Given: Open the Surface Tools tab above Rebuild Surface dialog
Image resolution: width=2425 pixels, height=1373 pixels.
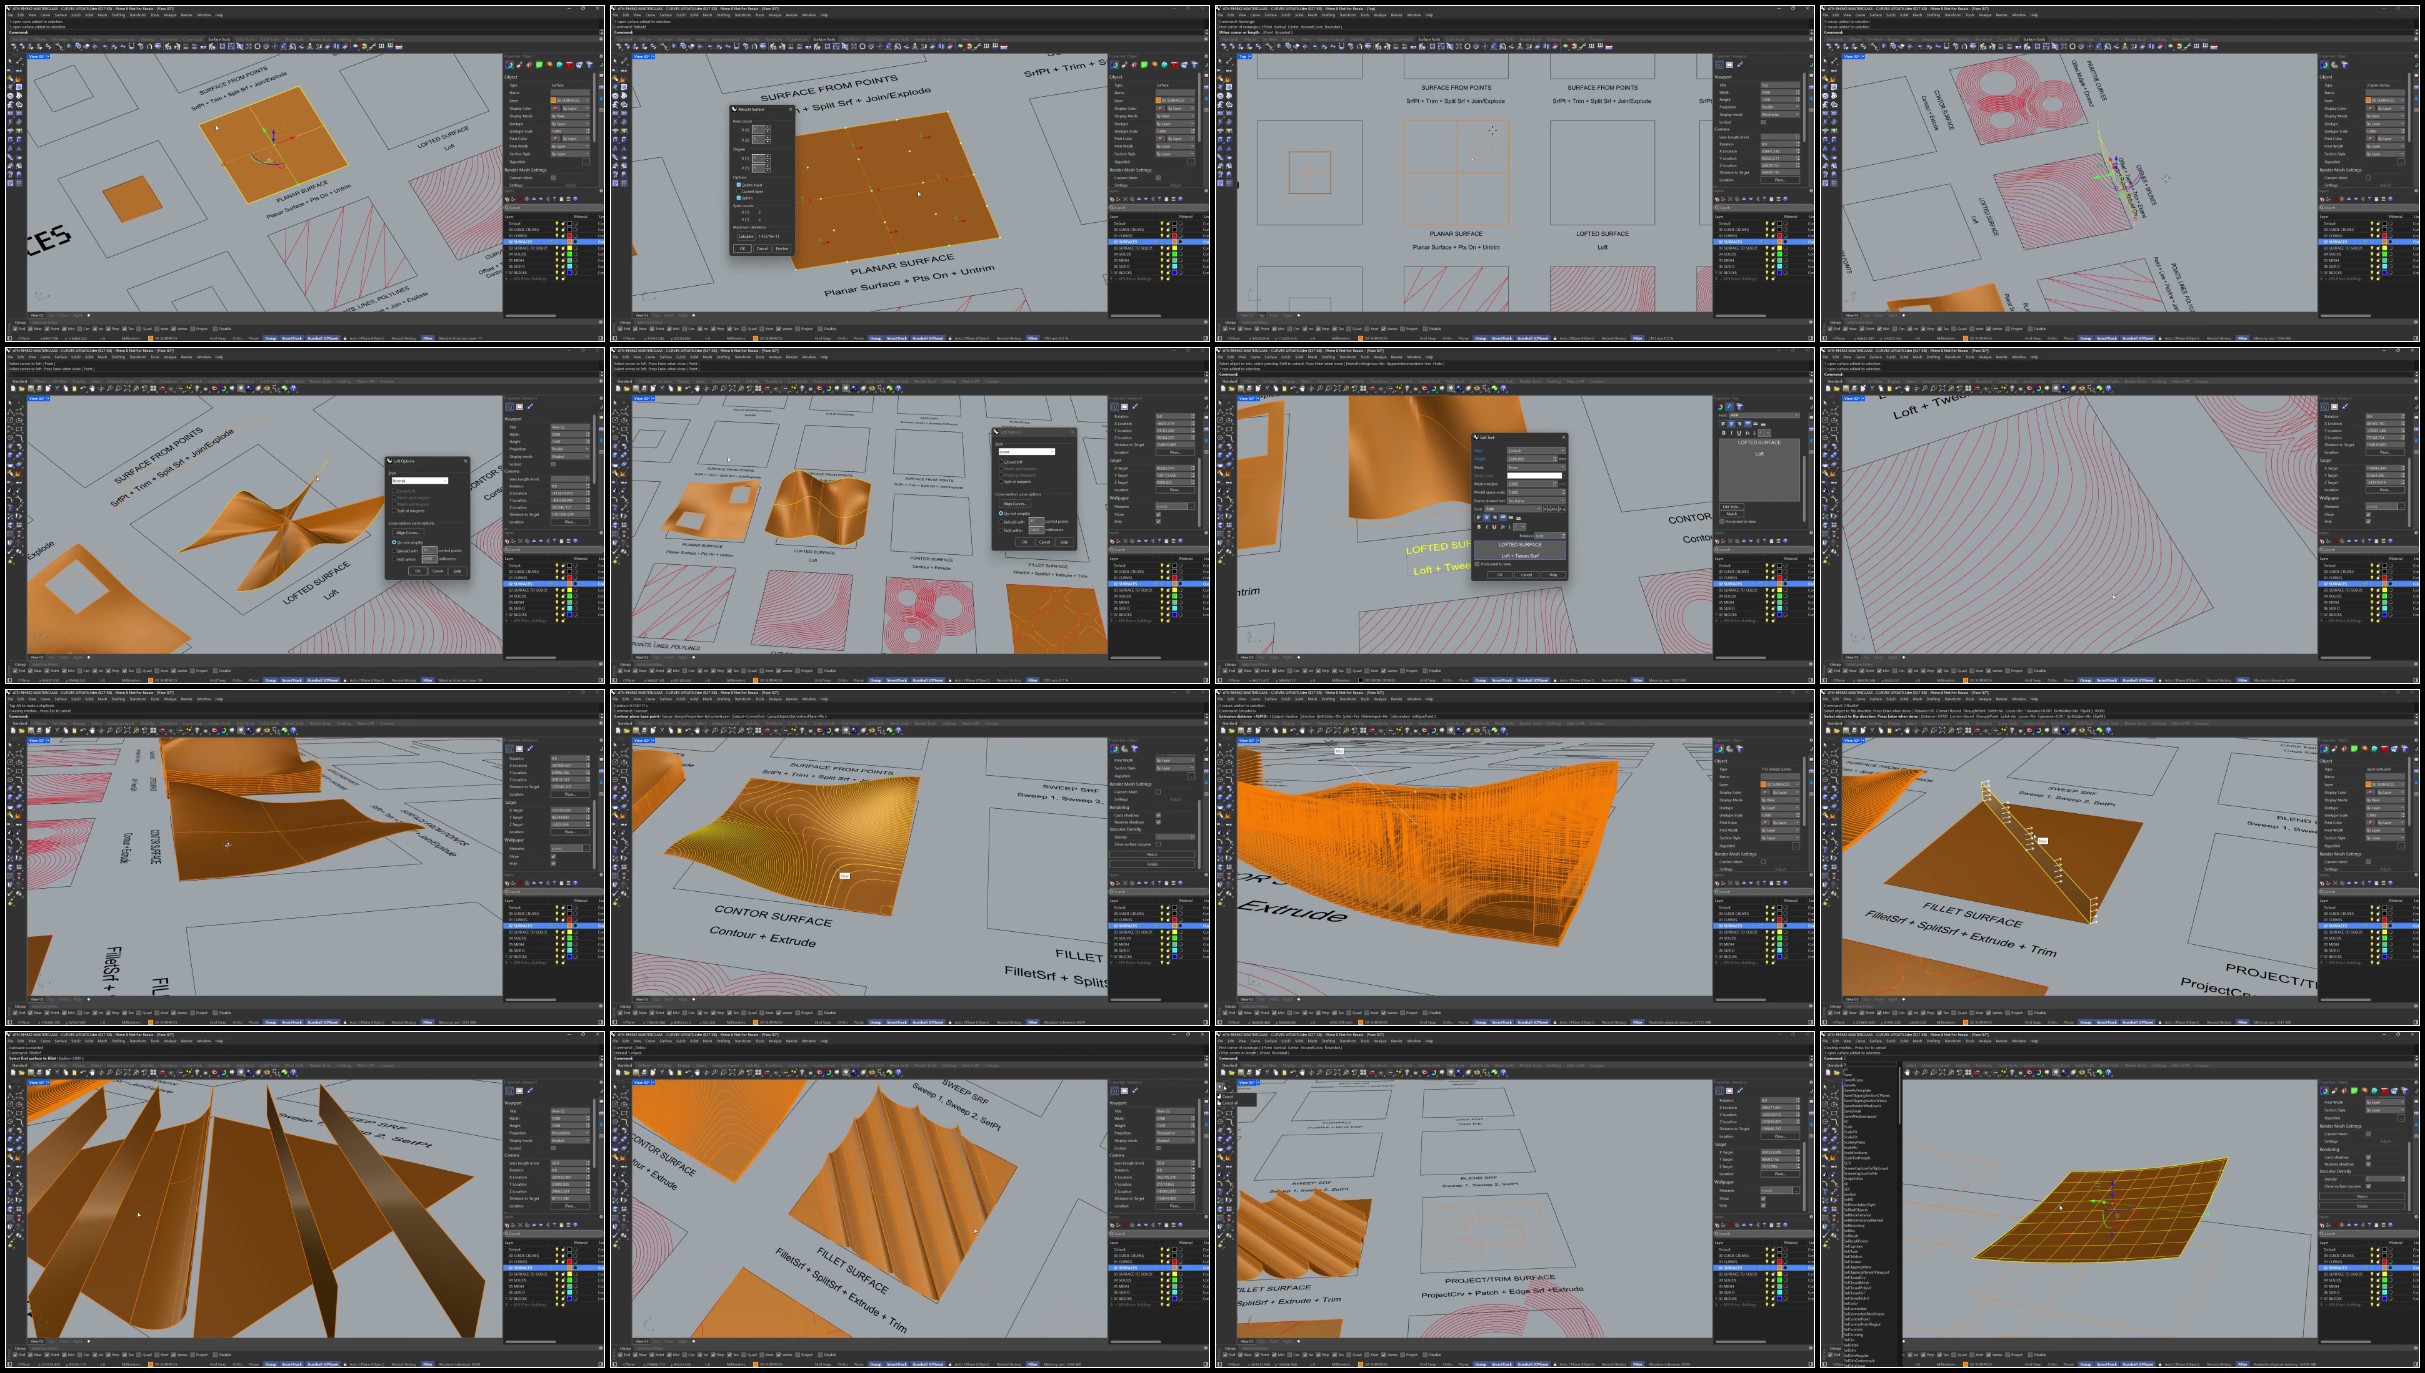Looking at the screenshot, I should (x=824, y=39).
